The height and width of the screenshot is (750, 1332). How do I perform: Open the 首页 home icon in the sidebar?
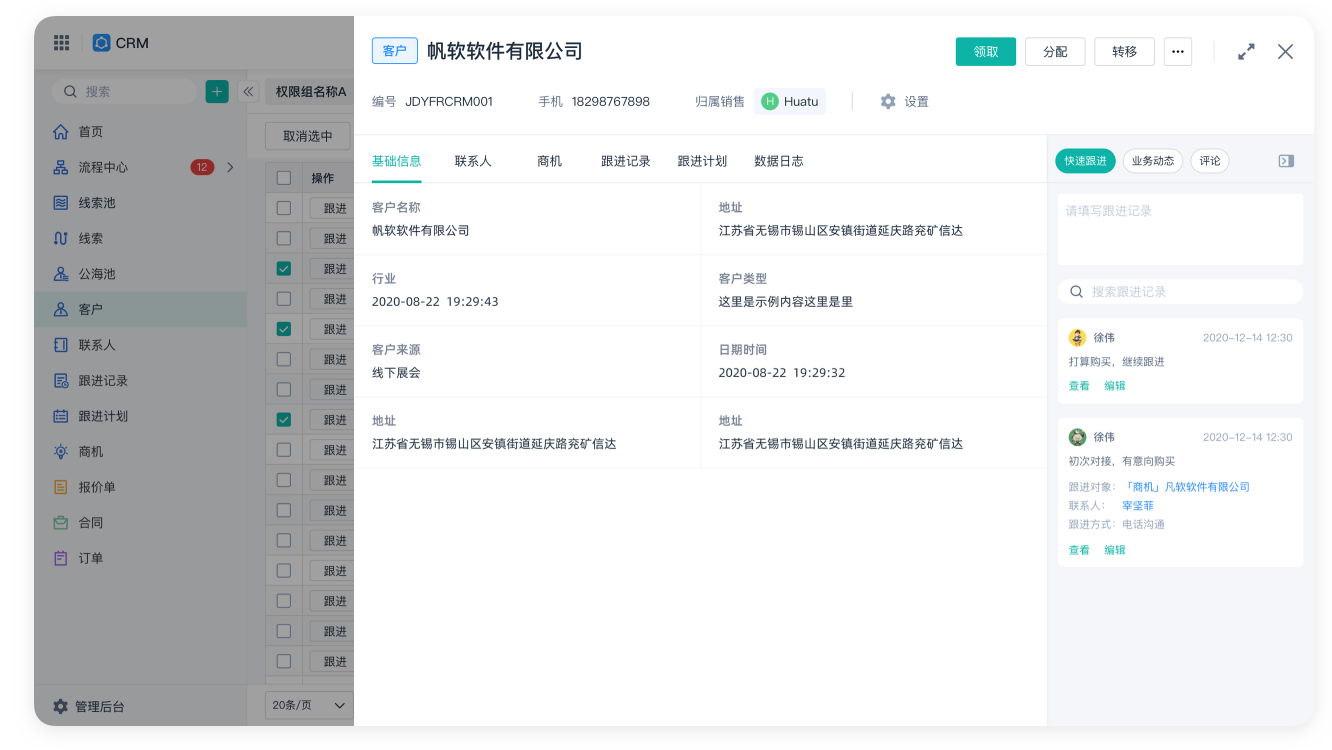61,132
